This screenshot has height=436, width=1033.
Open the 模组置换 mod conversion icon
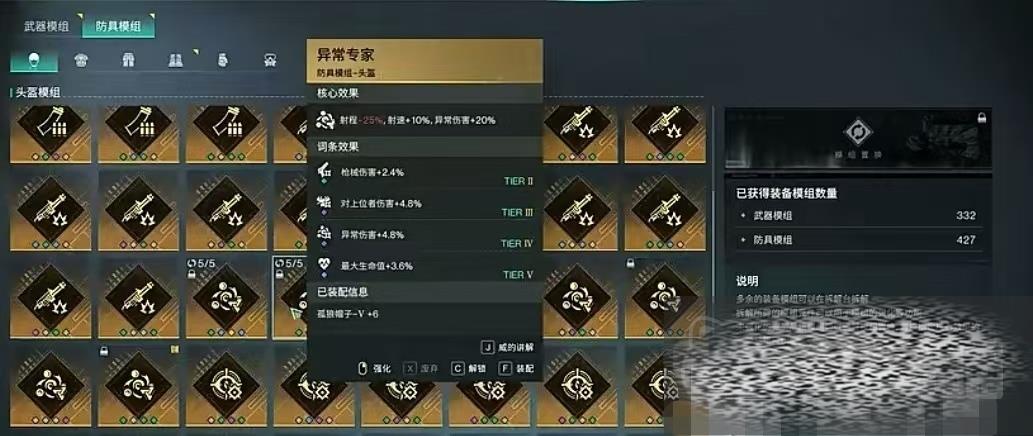tap(858, 132)
